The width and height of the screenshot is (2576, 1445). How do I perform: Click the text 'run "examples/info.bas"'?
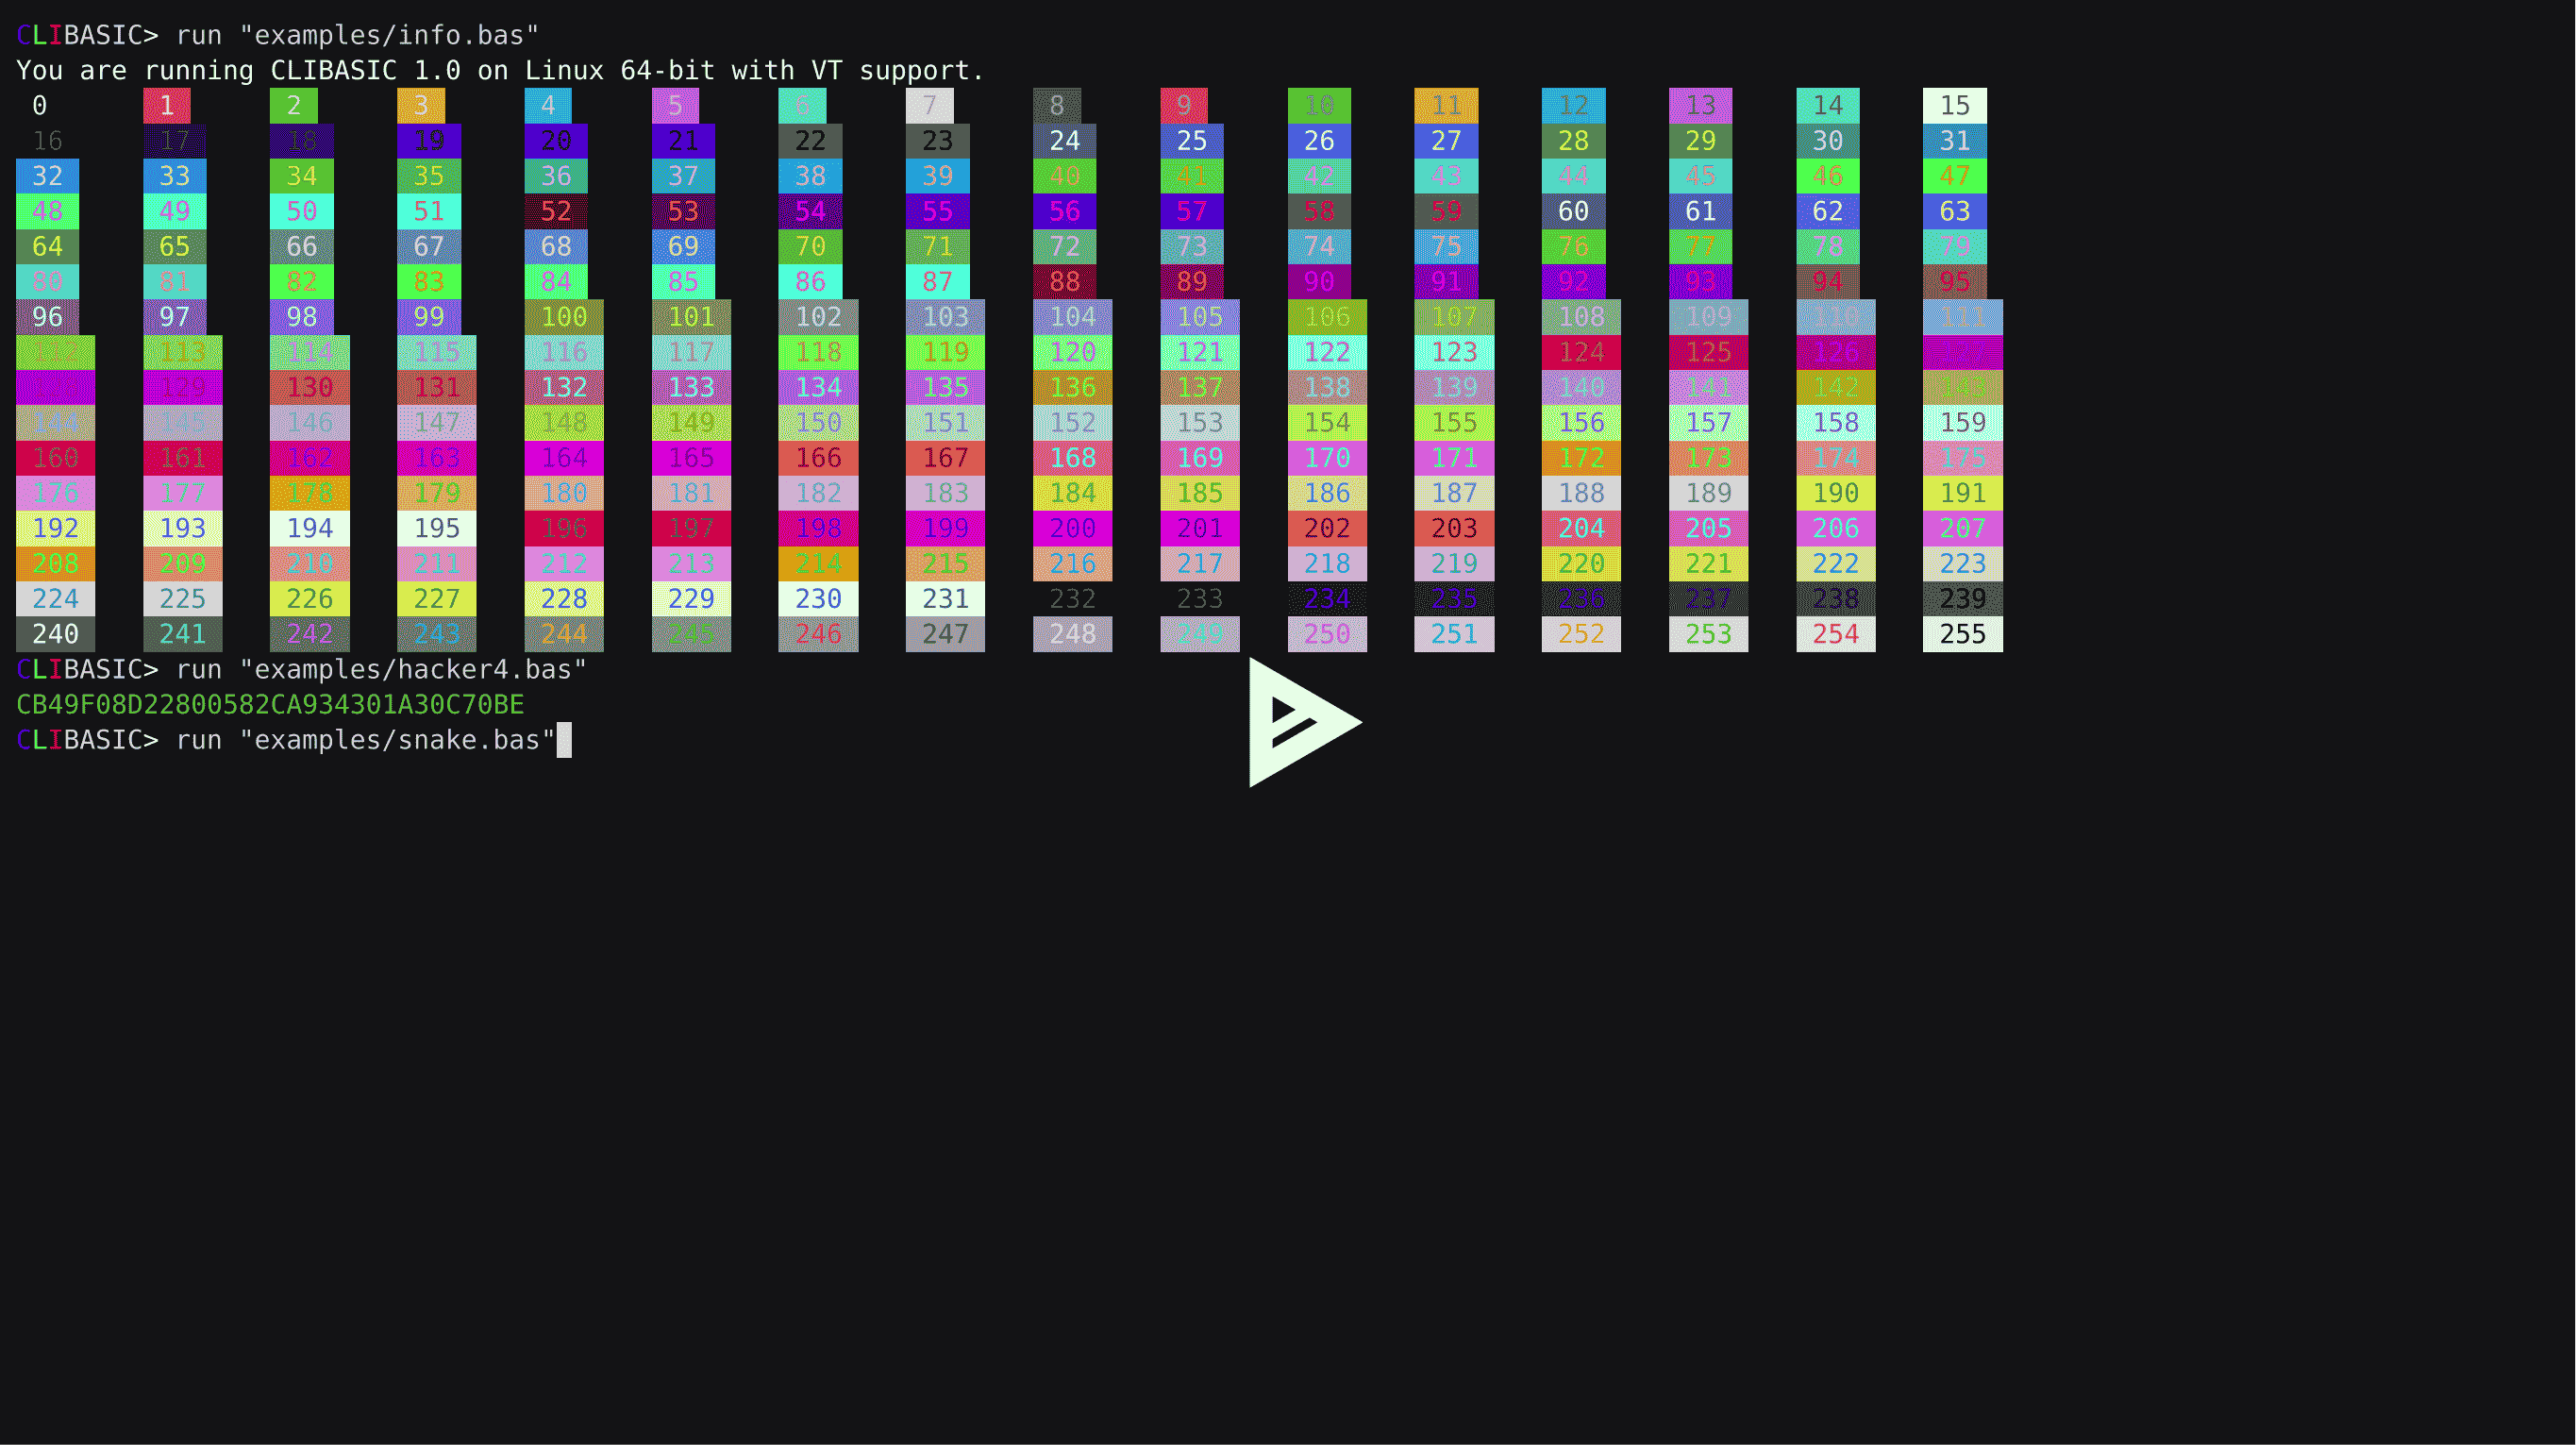(358, 36)
